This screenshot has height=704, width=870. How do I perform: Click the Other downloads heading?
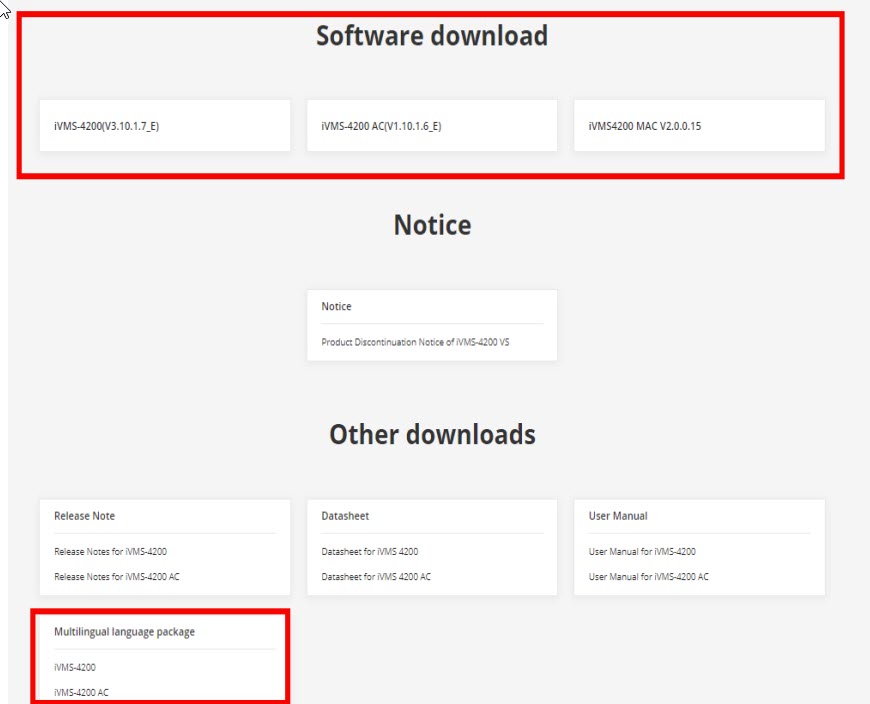coord(432,434)
